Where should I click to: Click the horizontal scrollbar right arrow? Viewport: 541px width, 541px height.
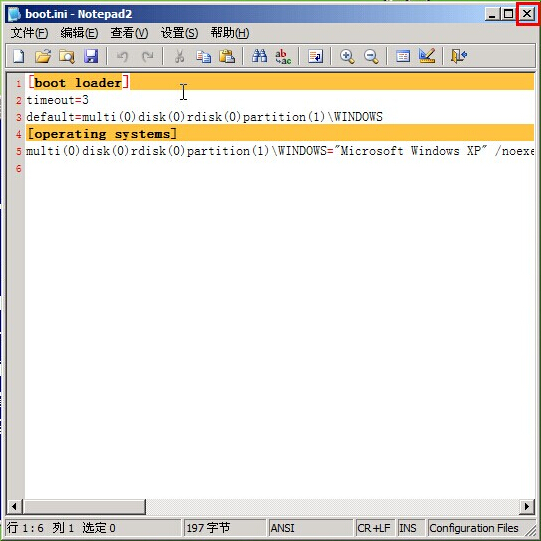pos(527,506)
